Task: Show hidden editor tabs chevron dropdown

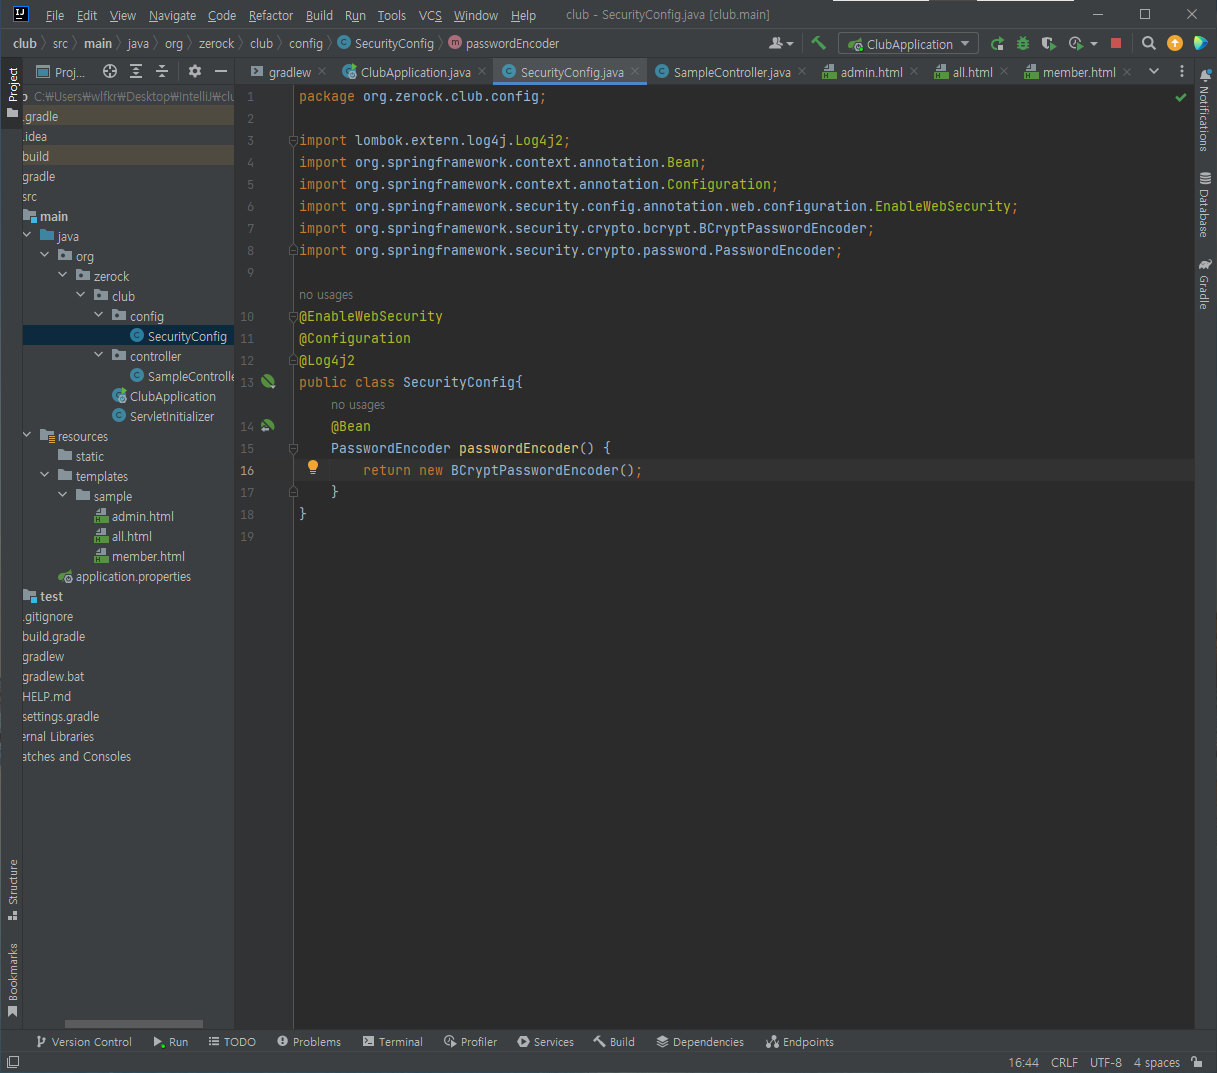Action: point(1153,71)
